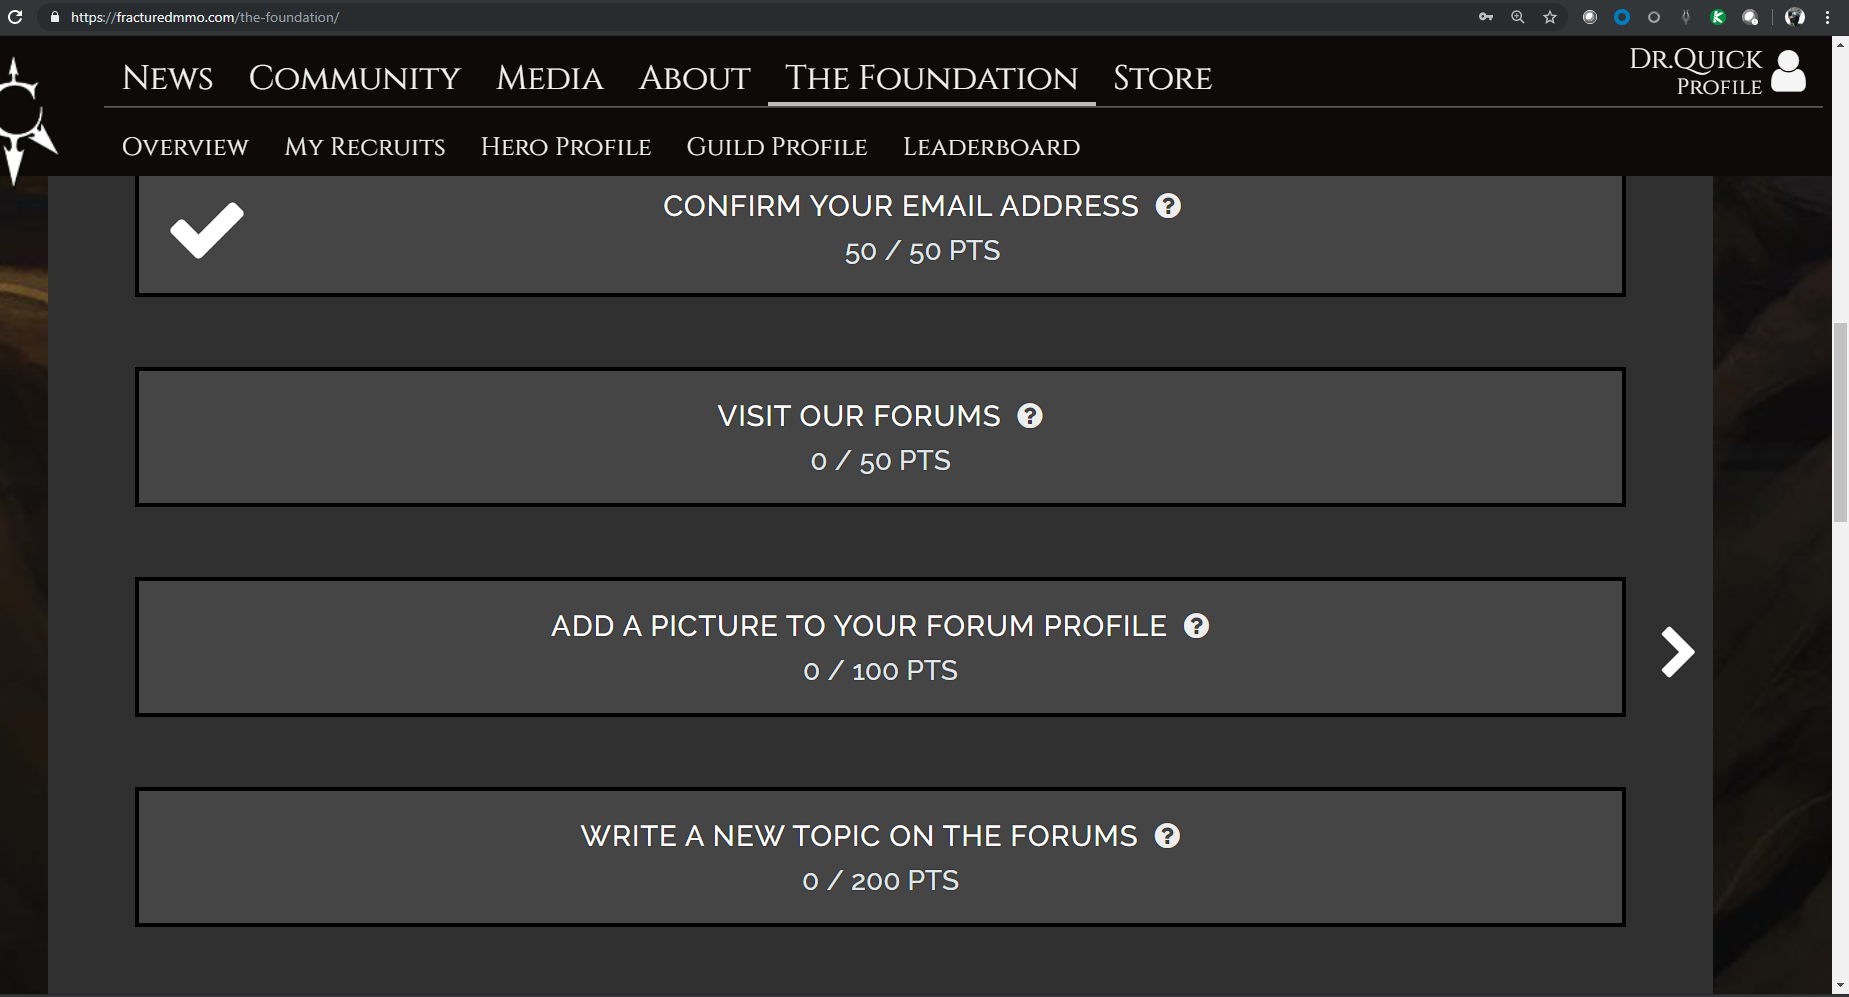Image resolution: width=1849 pixels, height=997 pixels.
Task: Bookmark page with the star icon
Action: tap(1550, 17)
